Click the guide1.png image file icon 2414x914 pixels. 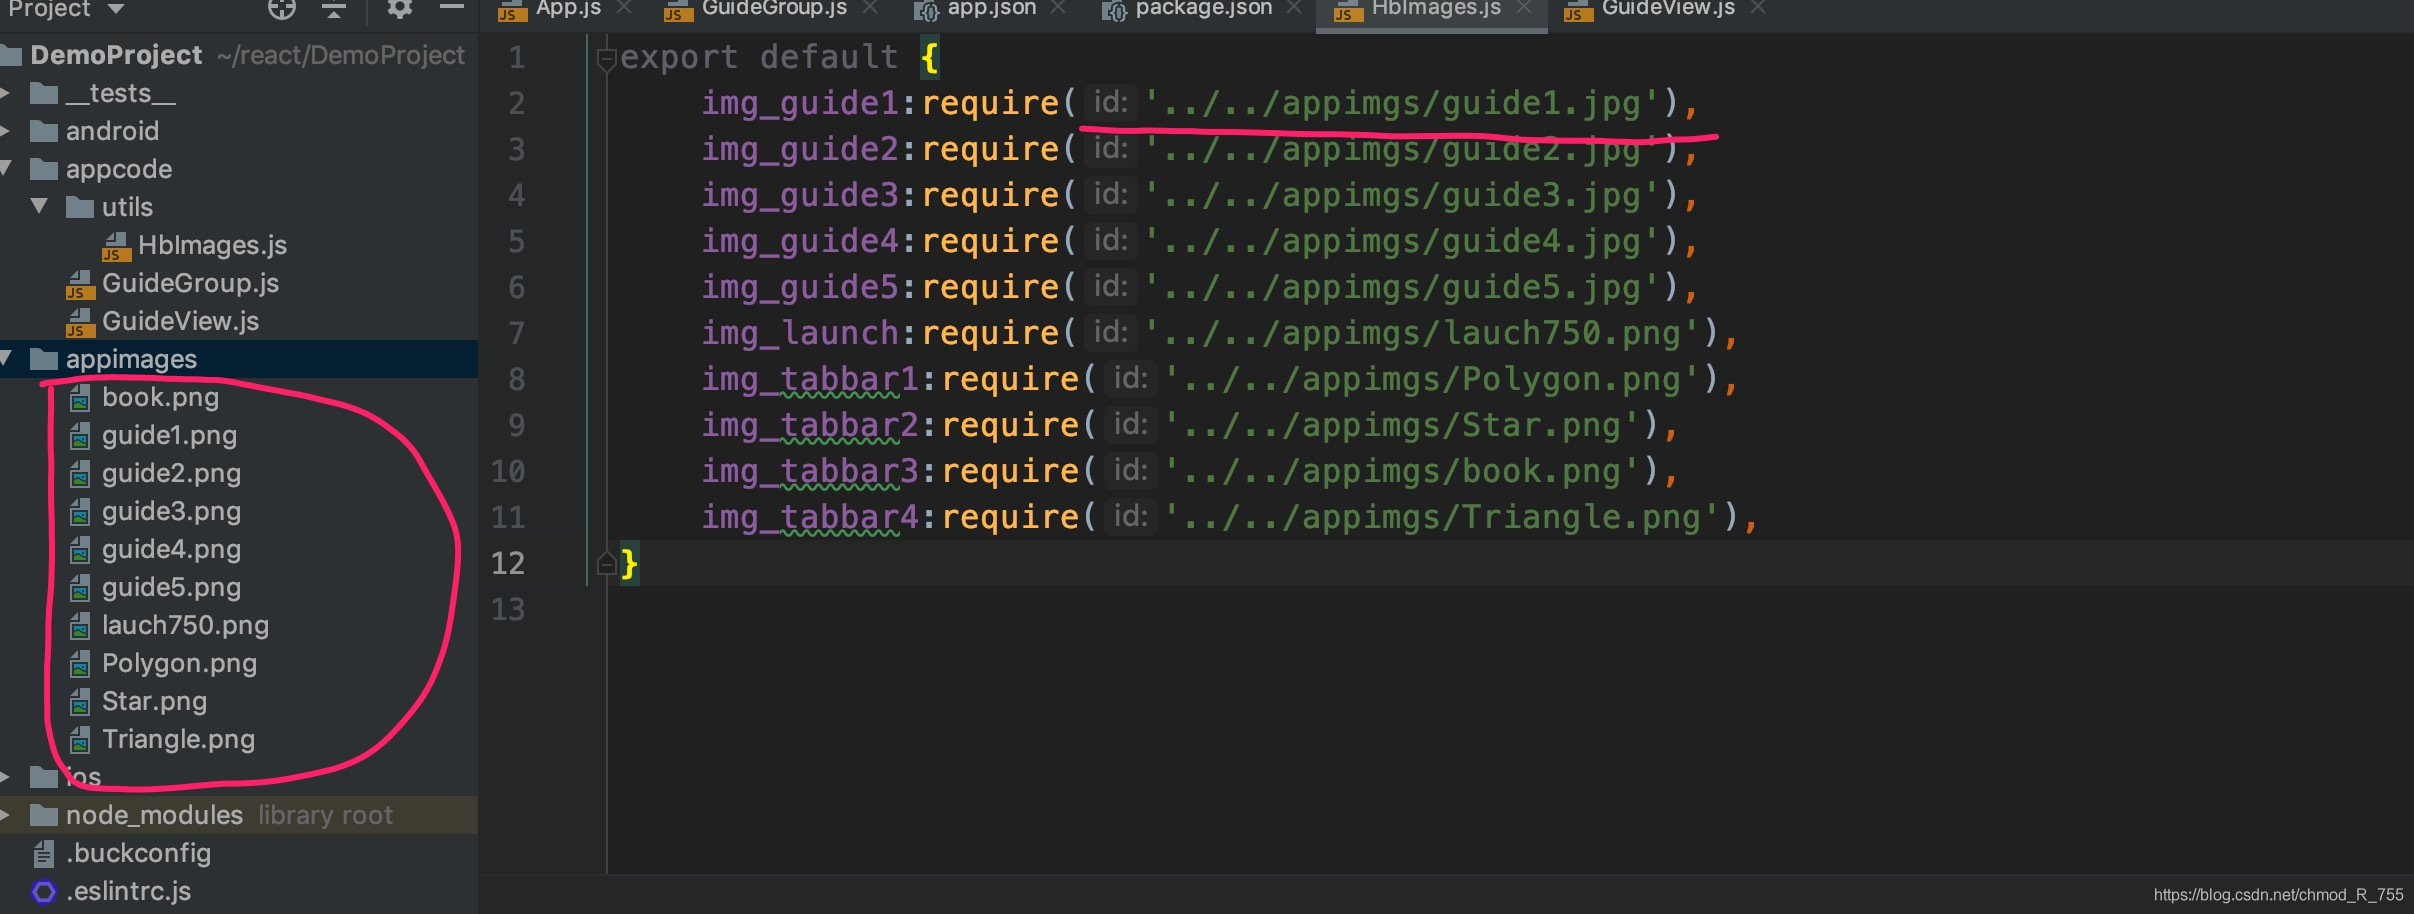[x=80, y=437]
